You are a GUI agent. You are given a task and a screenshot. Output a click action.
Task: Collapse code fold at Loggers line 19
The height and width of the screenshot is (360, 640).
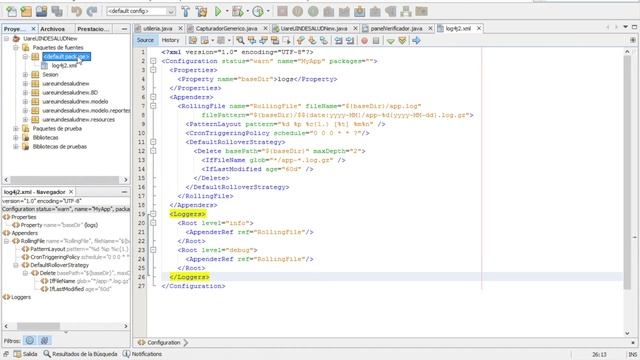[153, 214]
